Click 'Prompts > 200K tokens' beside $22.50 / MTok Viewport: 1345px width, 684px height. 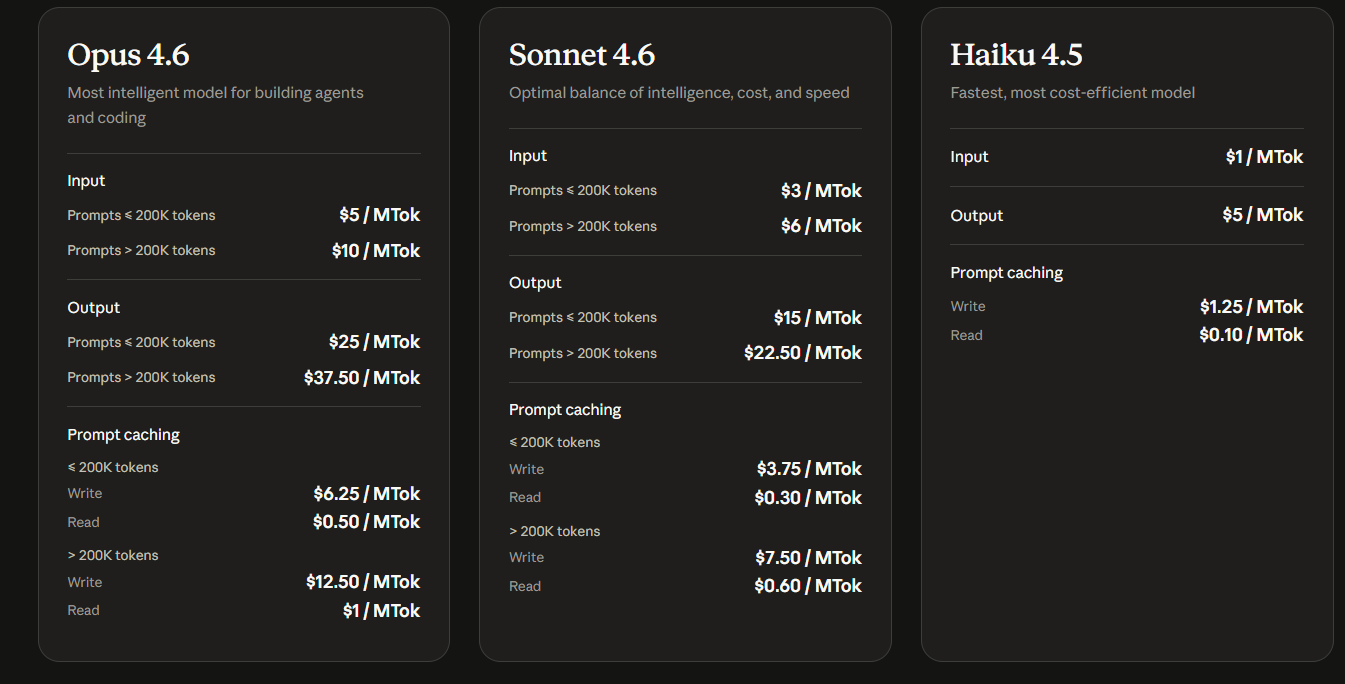click(x=583, y=353)
